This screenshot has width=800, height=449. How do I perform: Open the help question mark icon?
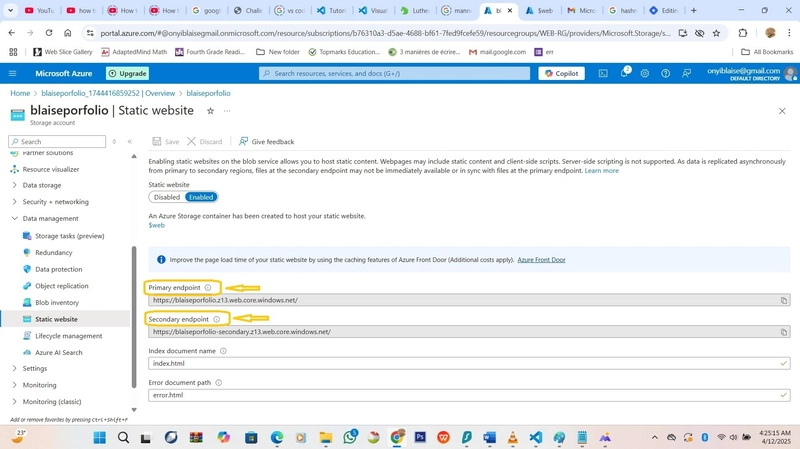click(x=665, y=73)
